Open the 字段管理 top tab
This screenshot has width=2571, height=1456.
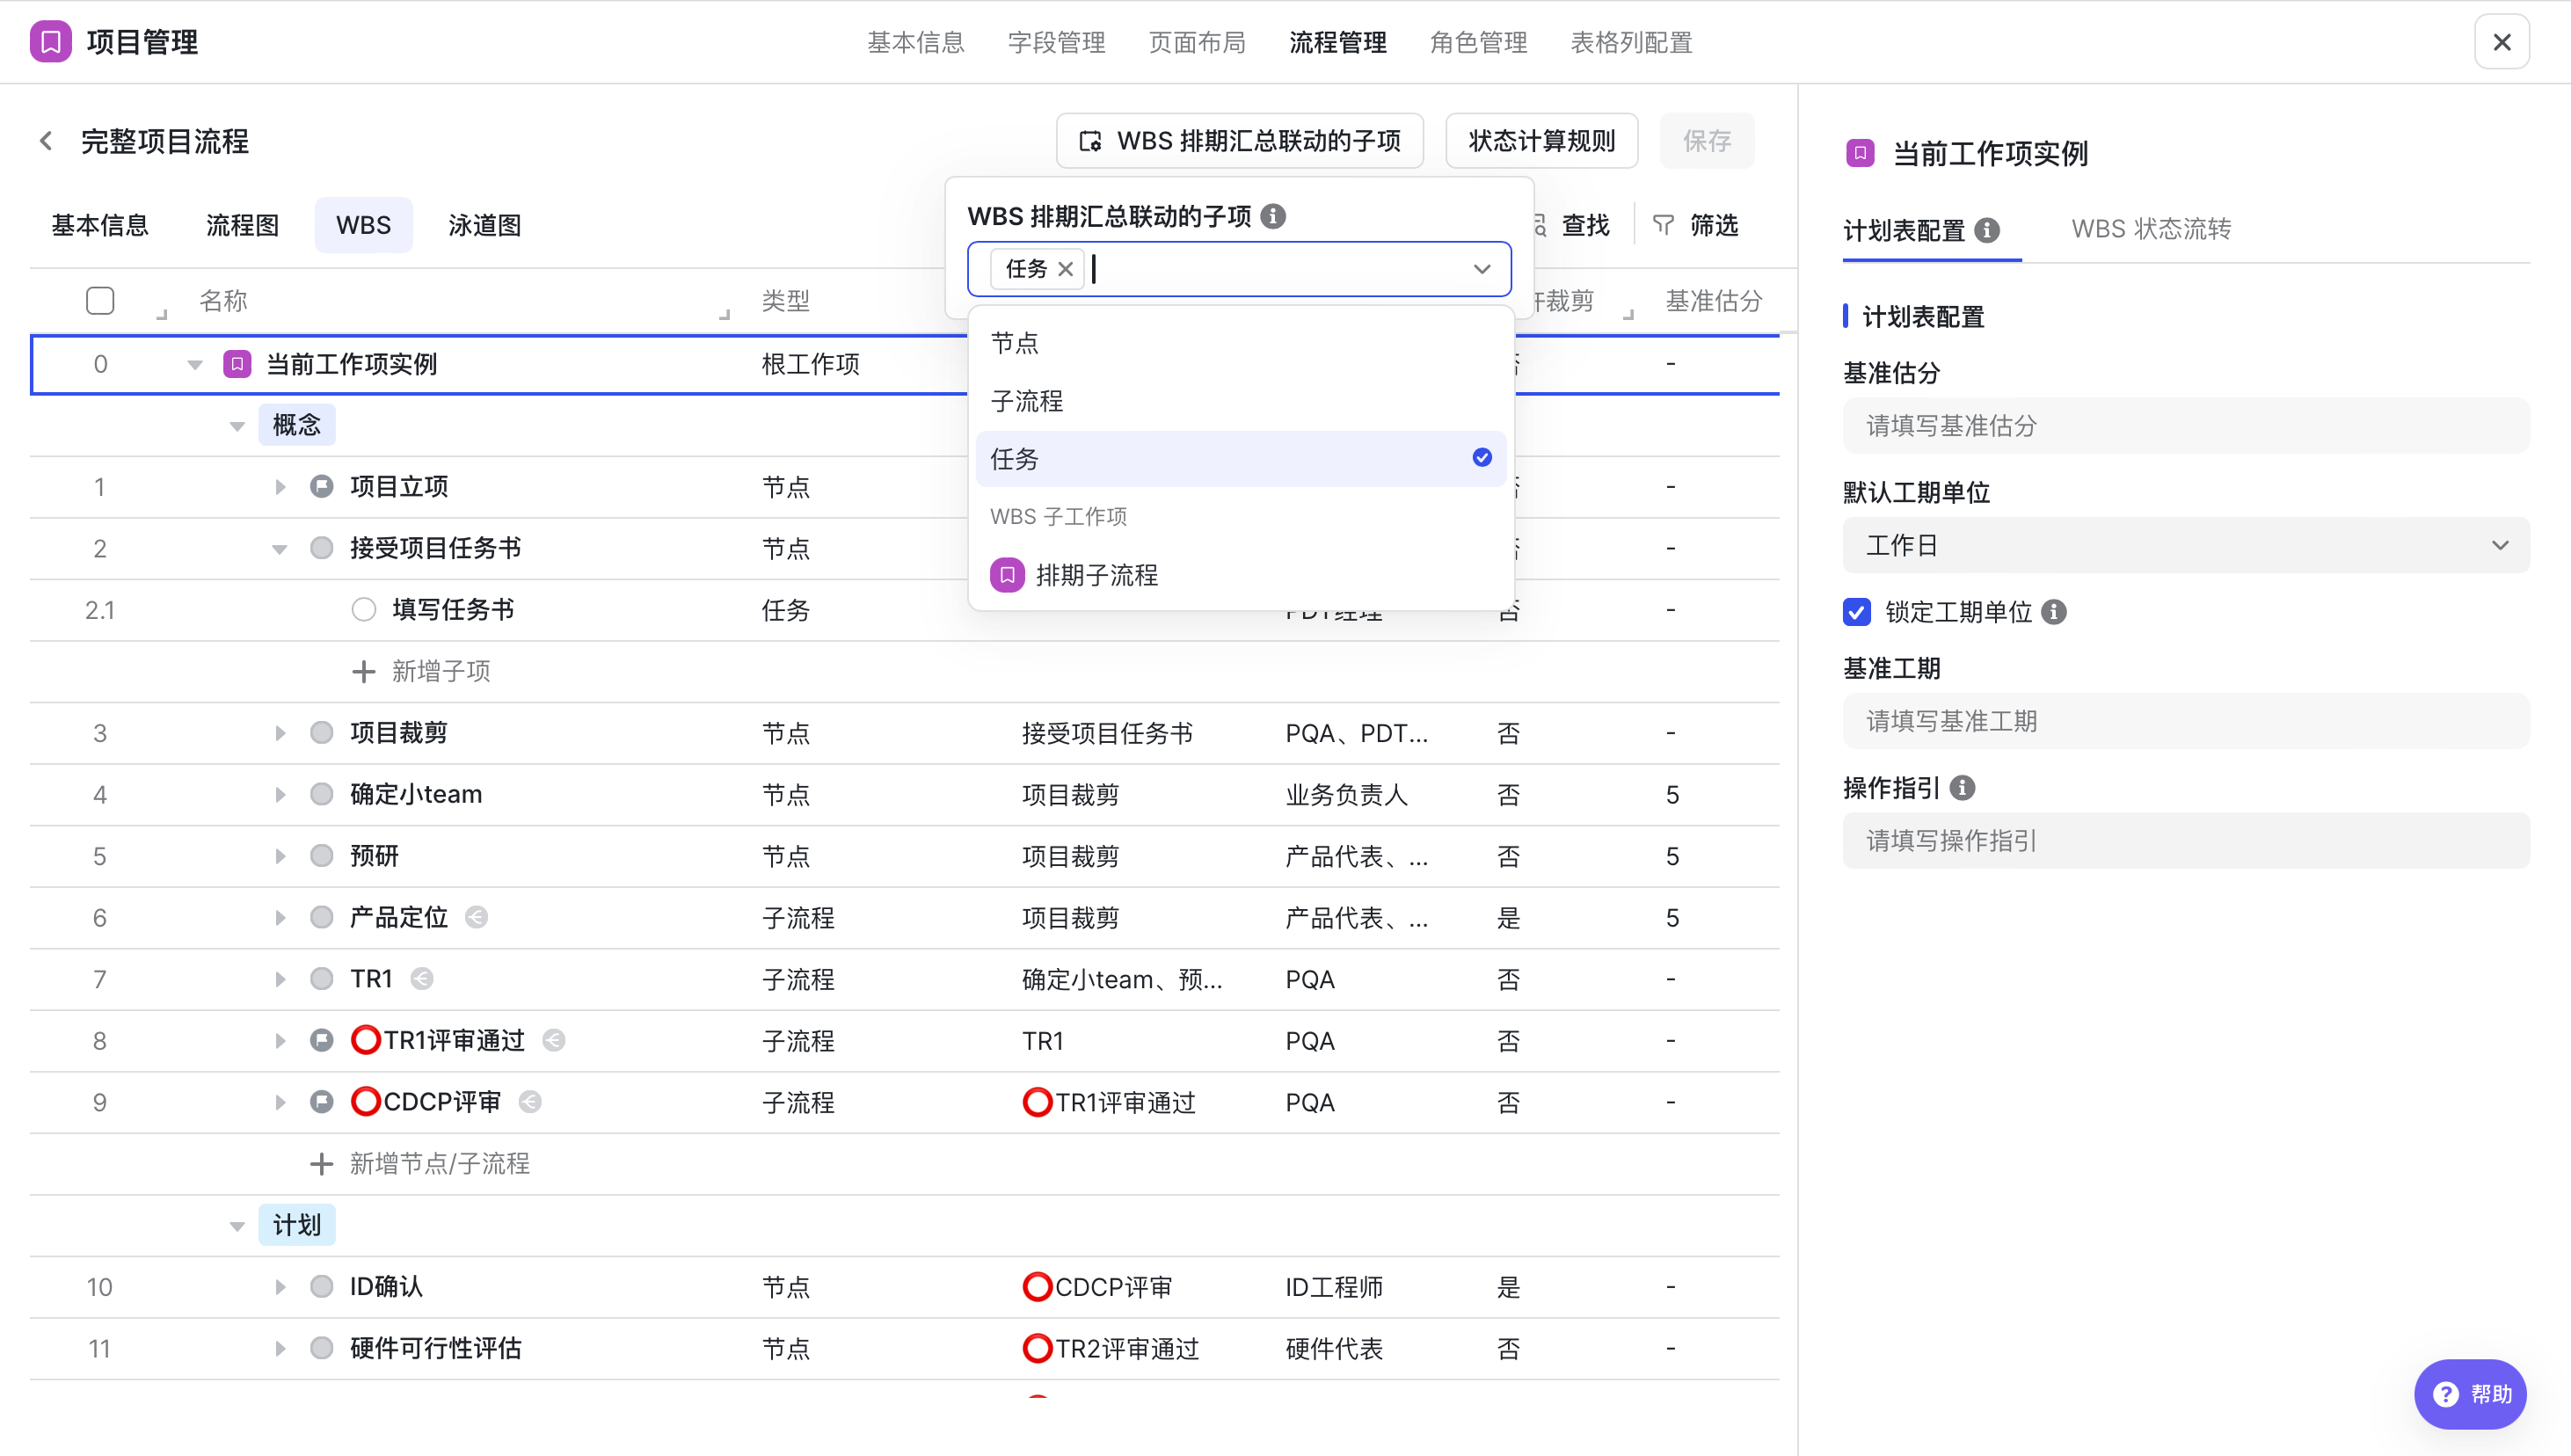point(1056,42)
